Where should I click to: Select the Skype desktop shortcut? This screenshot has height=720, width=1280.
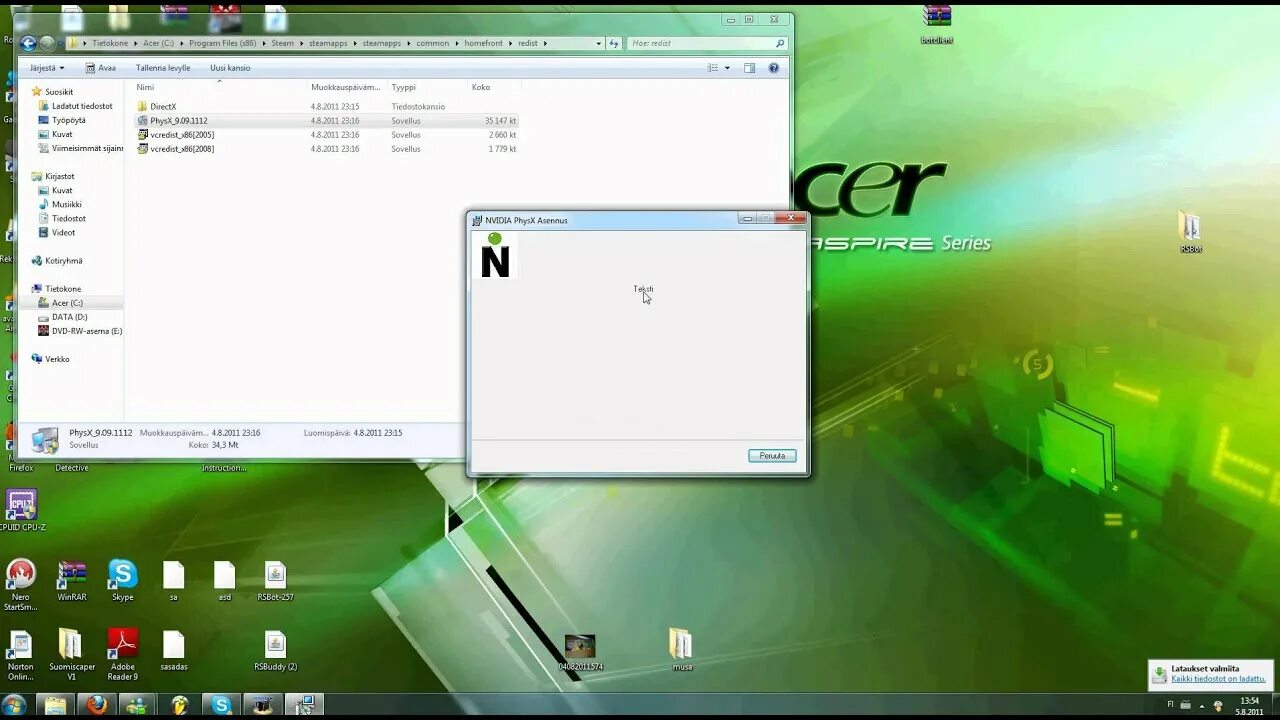123,581
